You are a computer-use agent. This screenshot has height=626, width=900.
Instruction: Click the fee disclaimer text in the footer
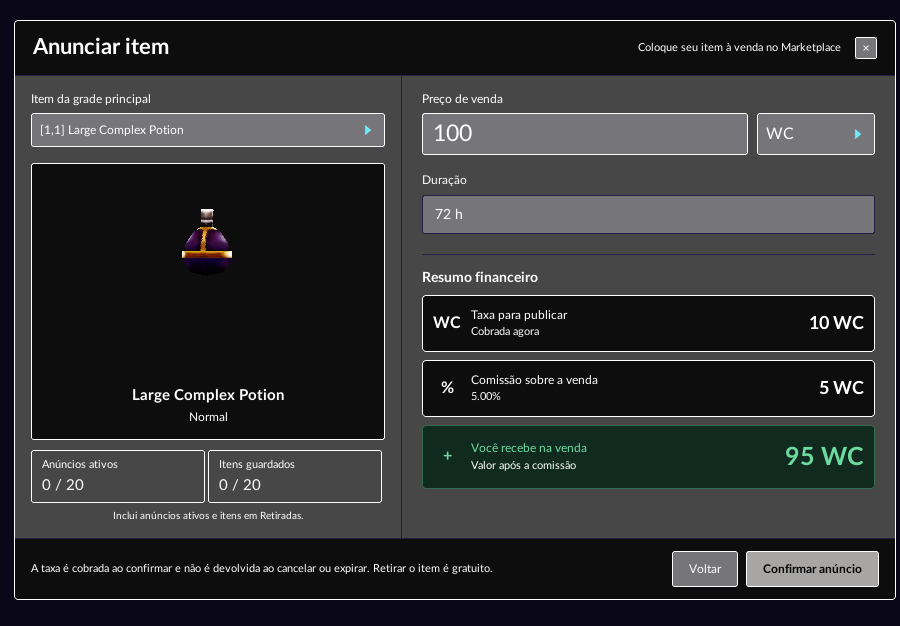point(262,569)
